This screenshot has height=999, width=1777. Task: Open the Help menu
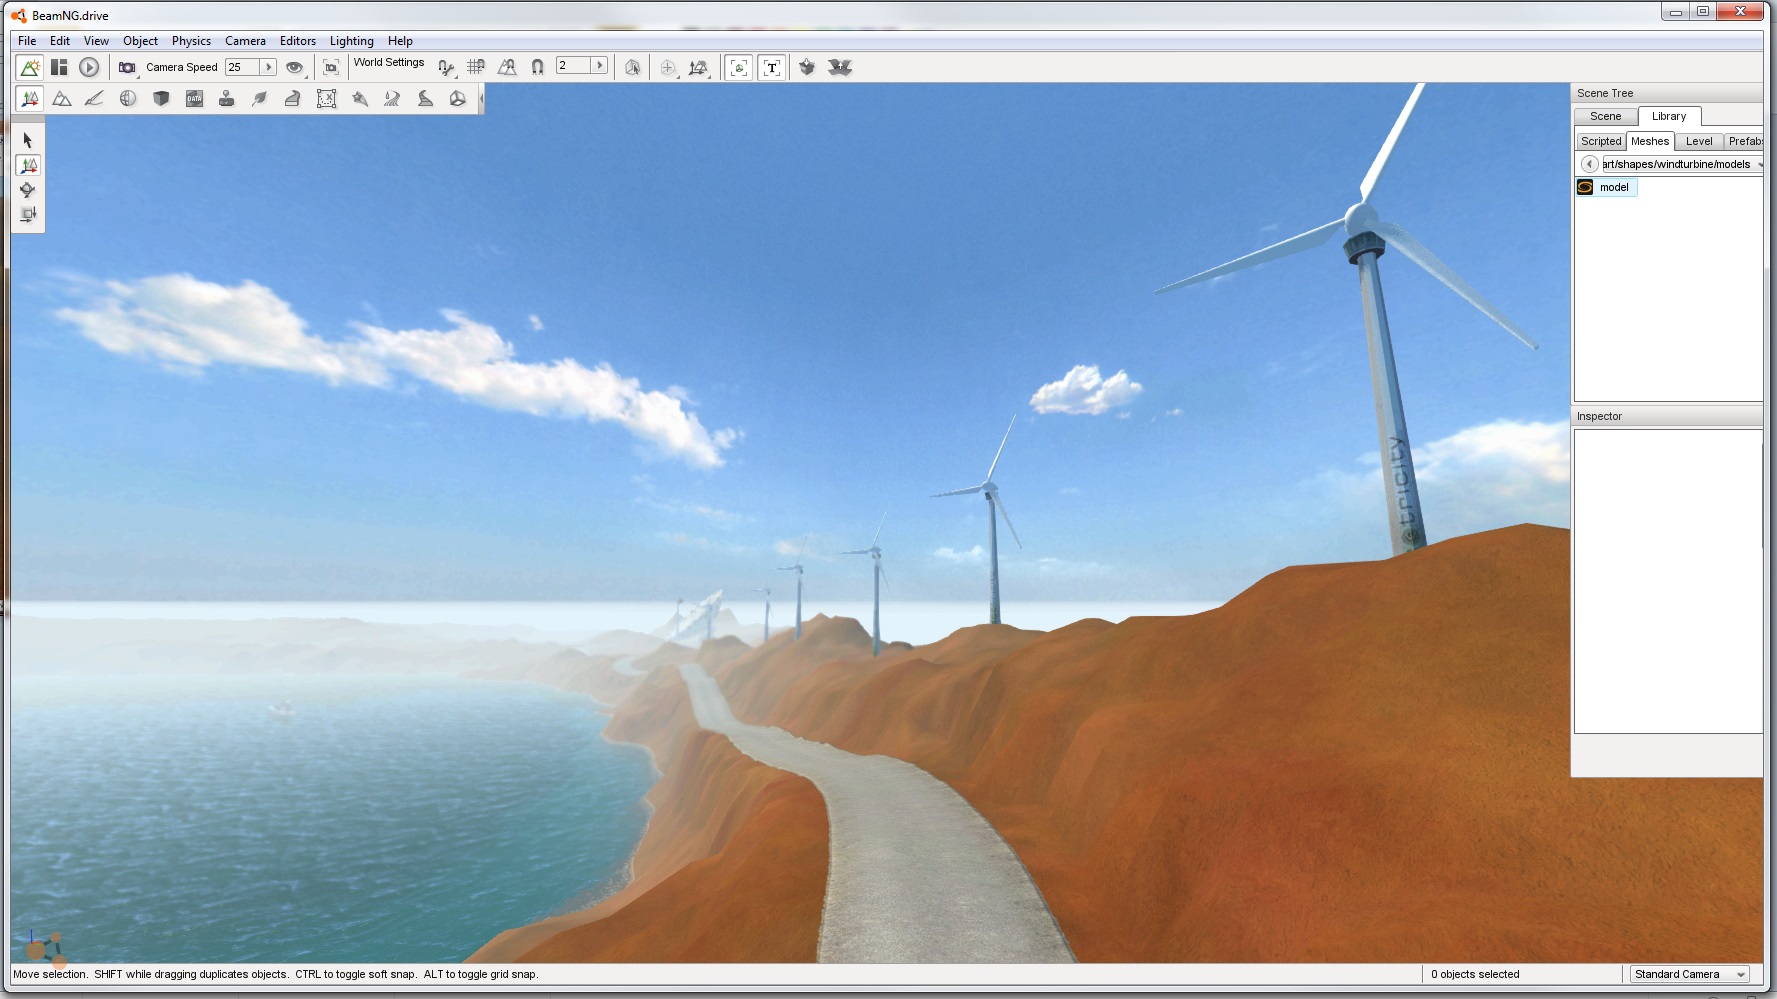[400, 41]
